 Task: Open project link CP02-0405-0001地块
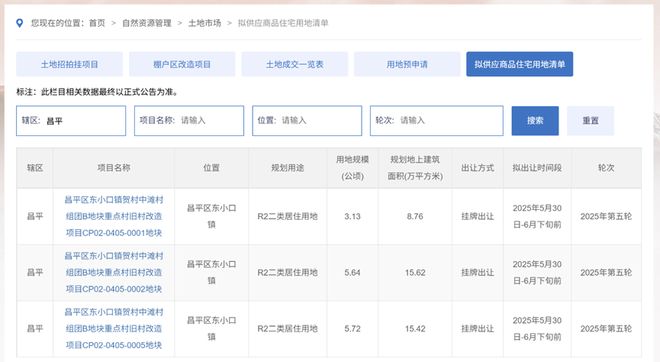click(x=114, y=216)
